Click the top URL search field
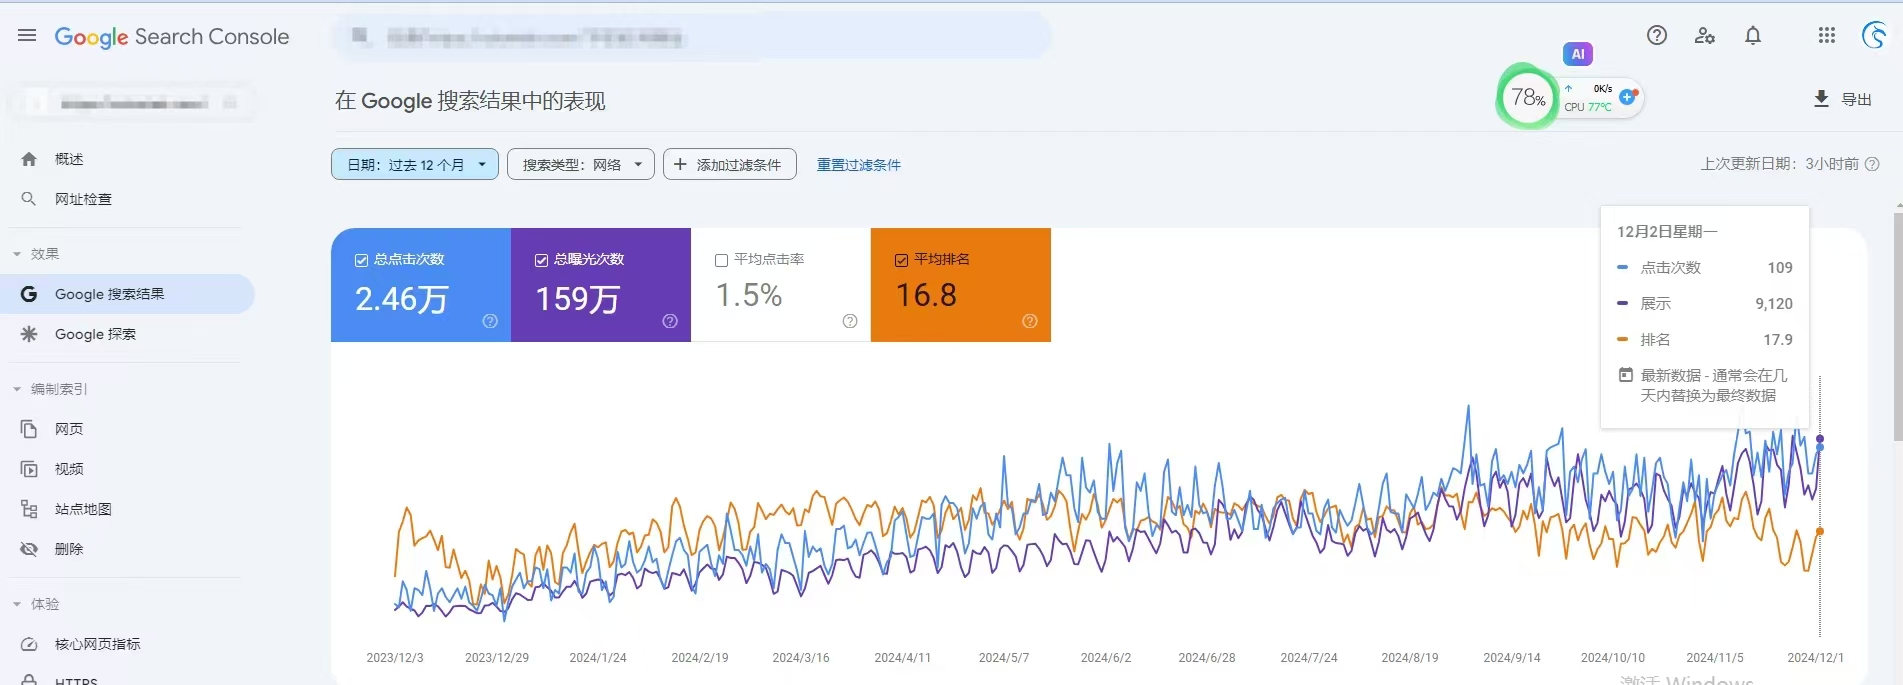 coord(690,37)
